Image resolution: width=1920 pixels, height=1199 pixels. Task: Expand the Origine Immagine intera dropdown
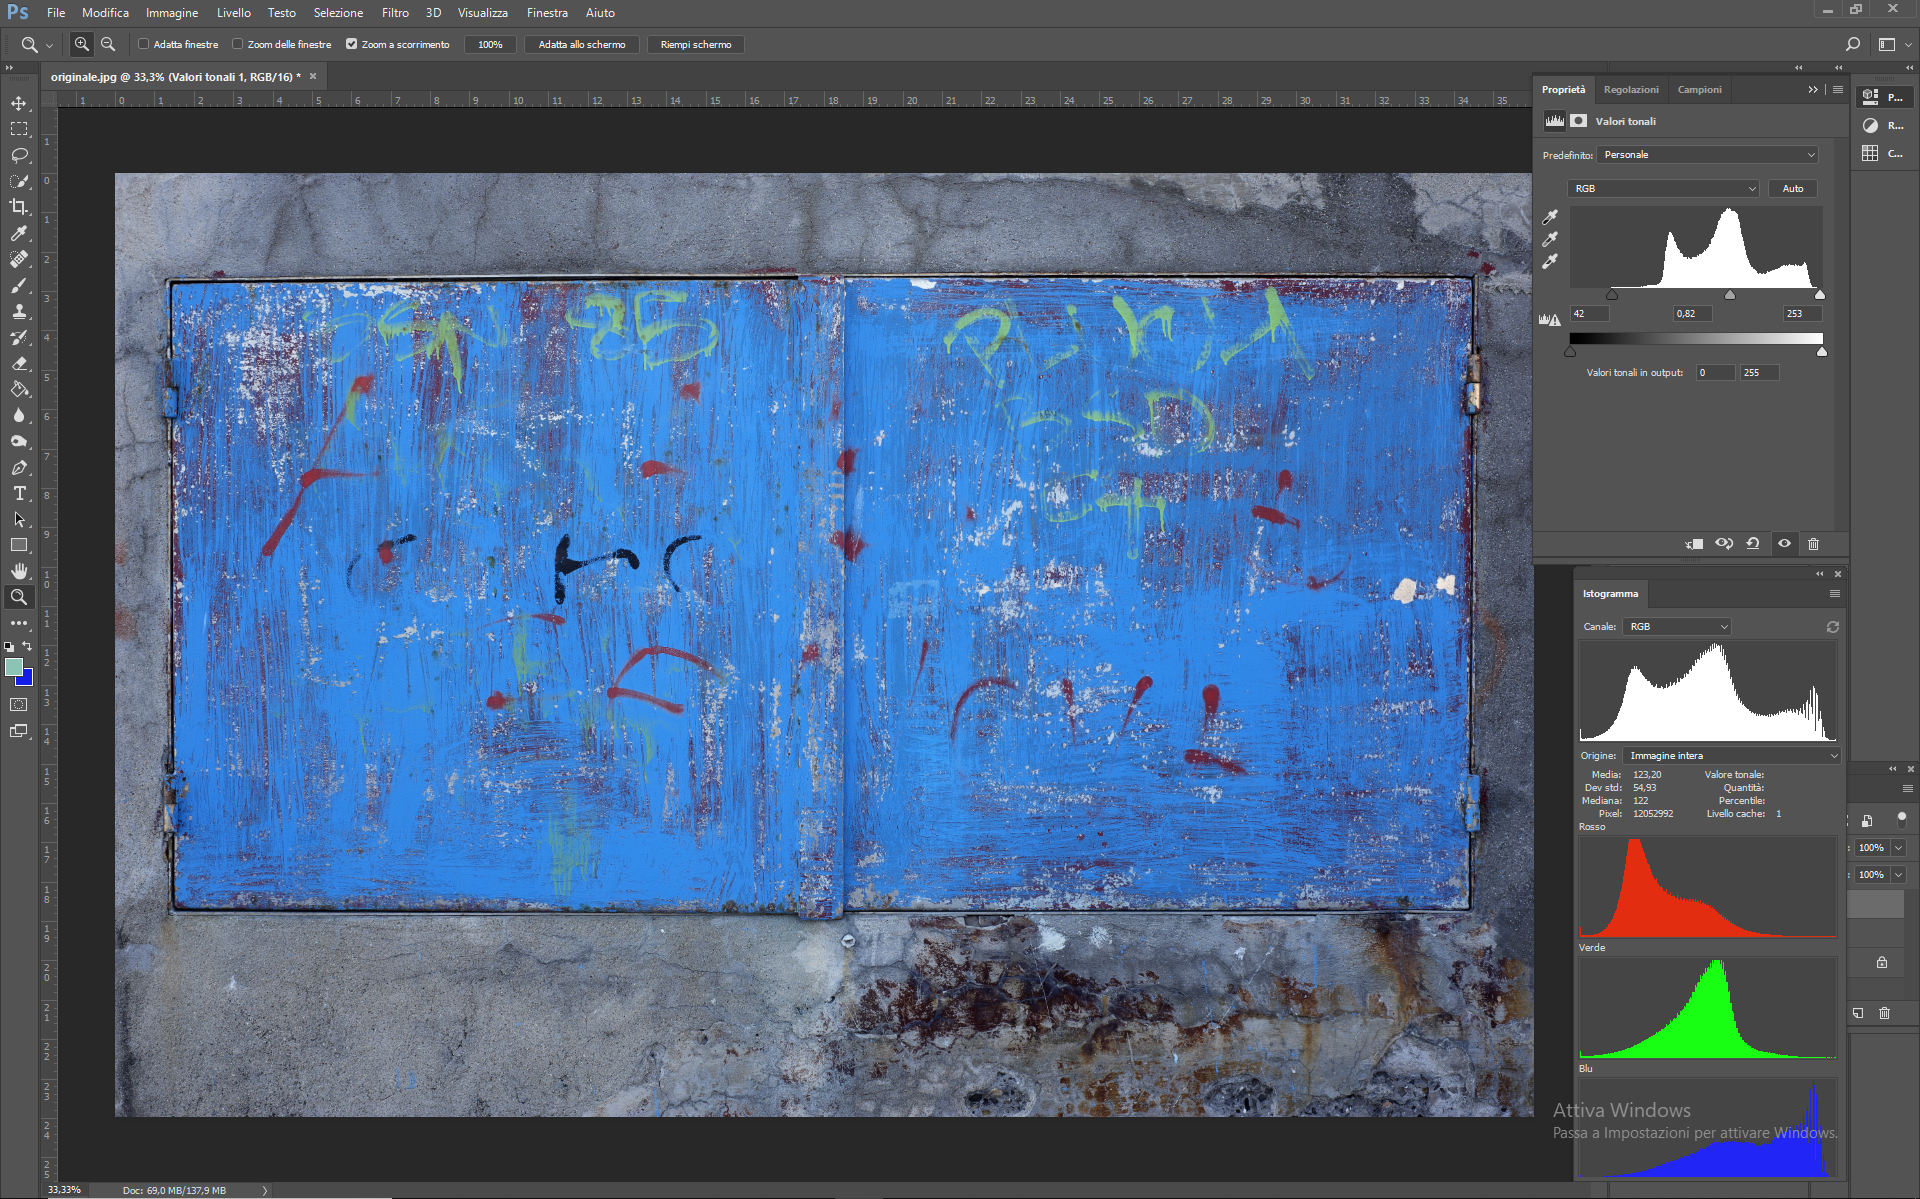(1731, 756)
